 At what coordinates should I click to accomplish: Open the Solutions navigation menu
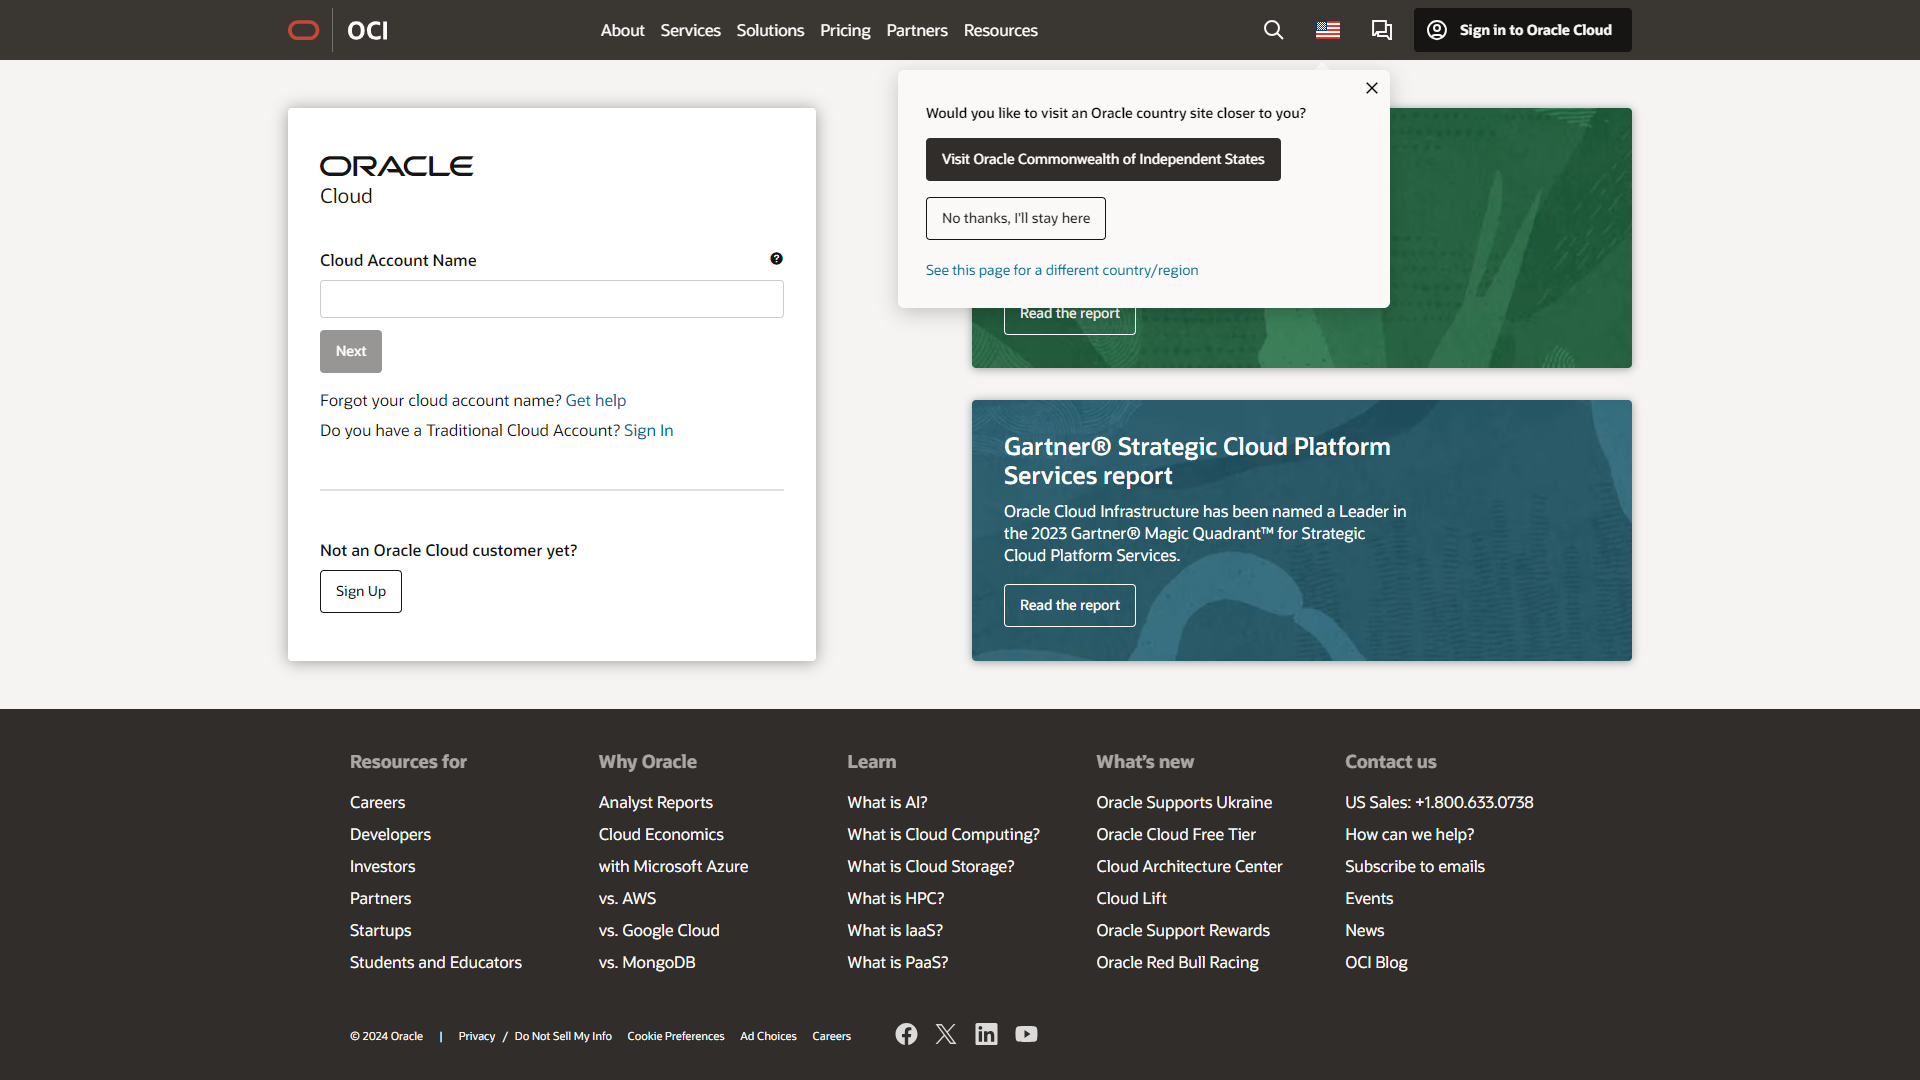coord(769,30)
